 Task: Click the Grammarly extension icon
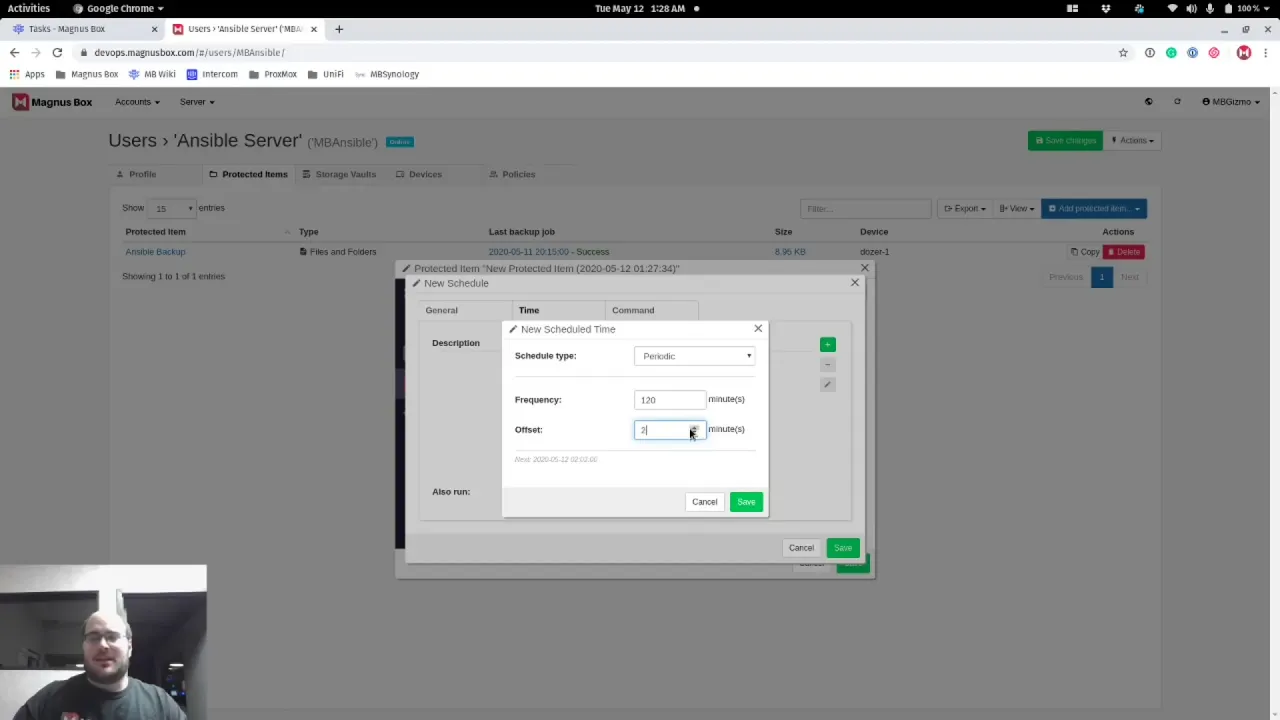tap(1171, 52)
